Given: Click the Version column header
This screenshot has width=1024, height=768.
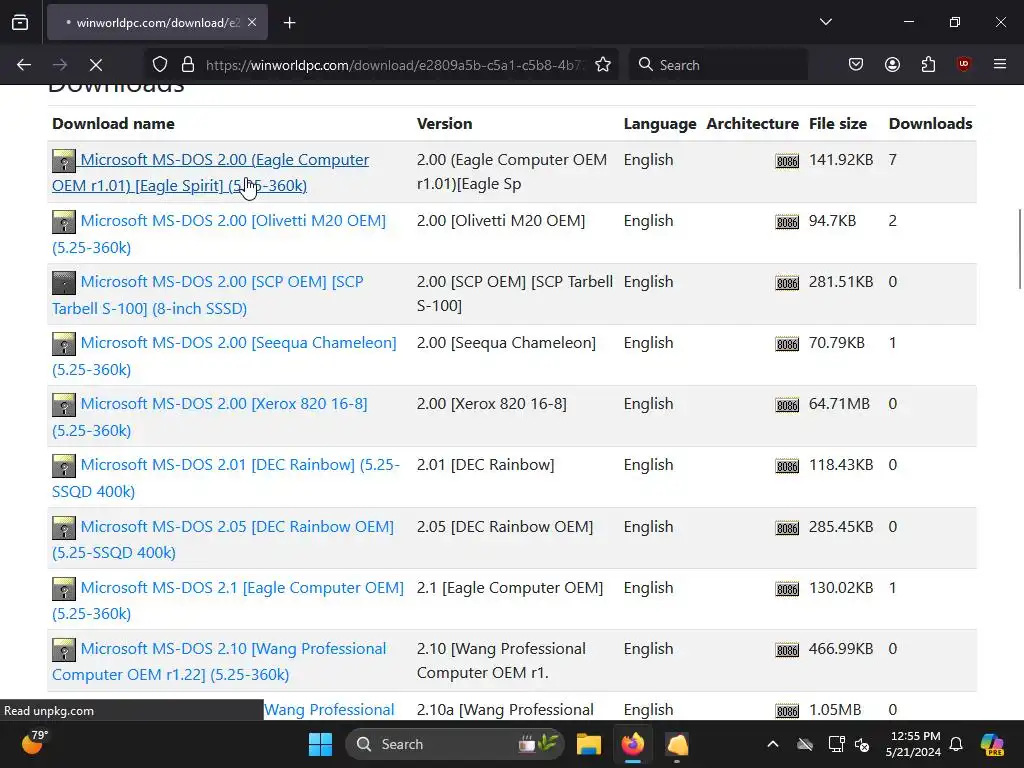Looking at the screenshot, I should (x=444, y=123).
